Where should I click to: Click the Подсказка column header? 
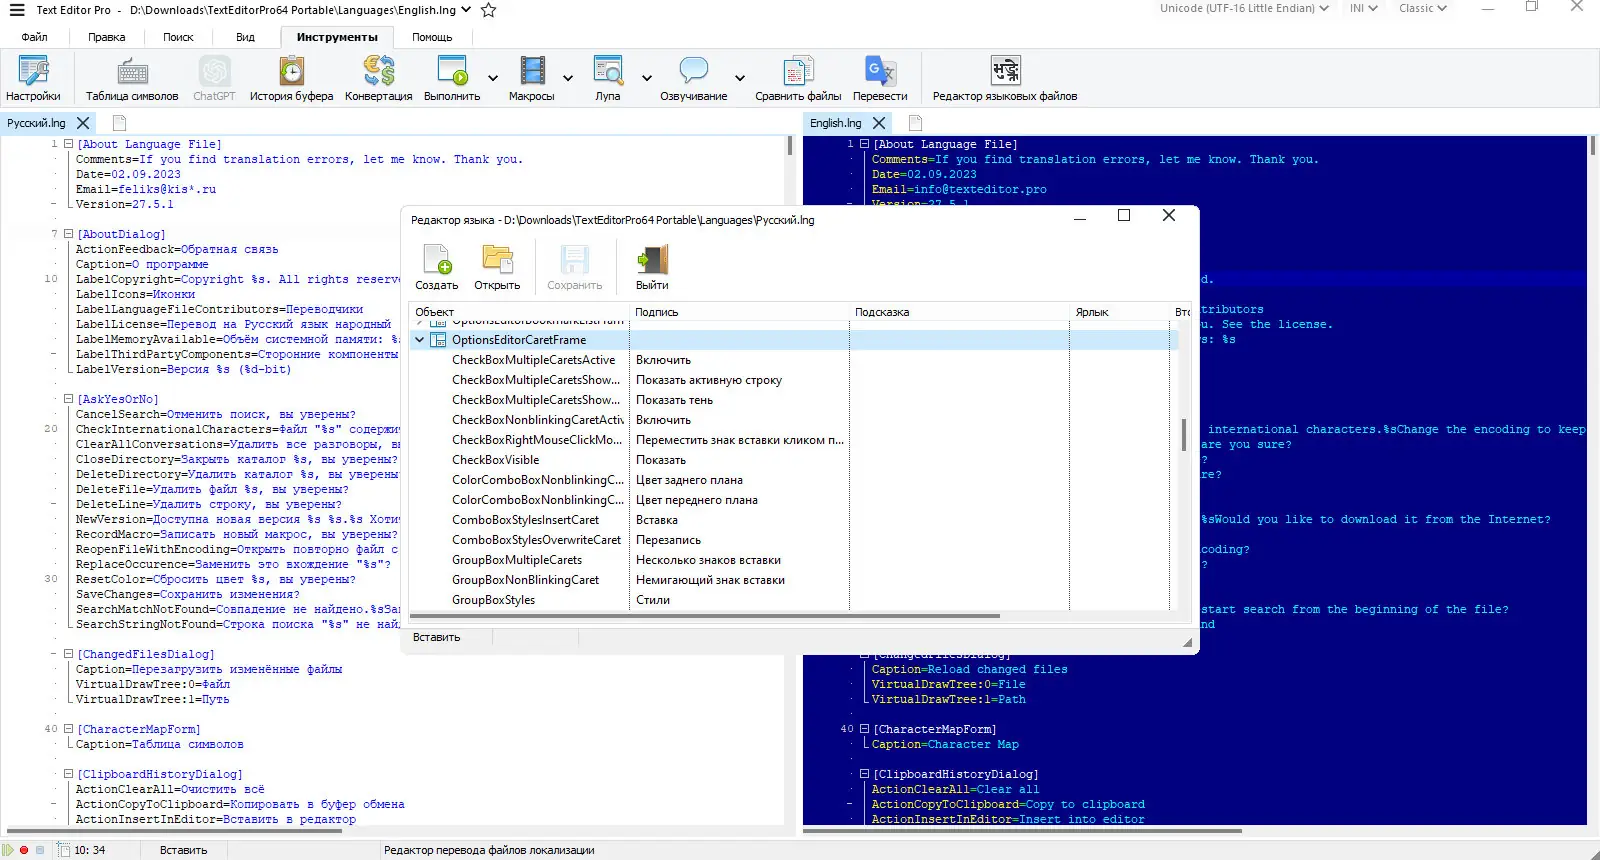(x=882, y=312)
